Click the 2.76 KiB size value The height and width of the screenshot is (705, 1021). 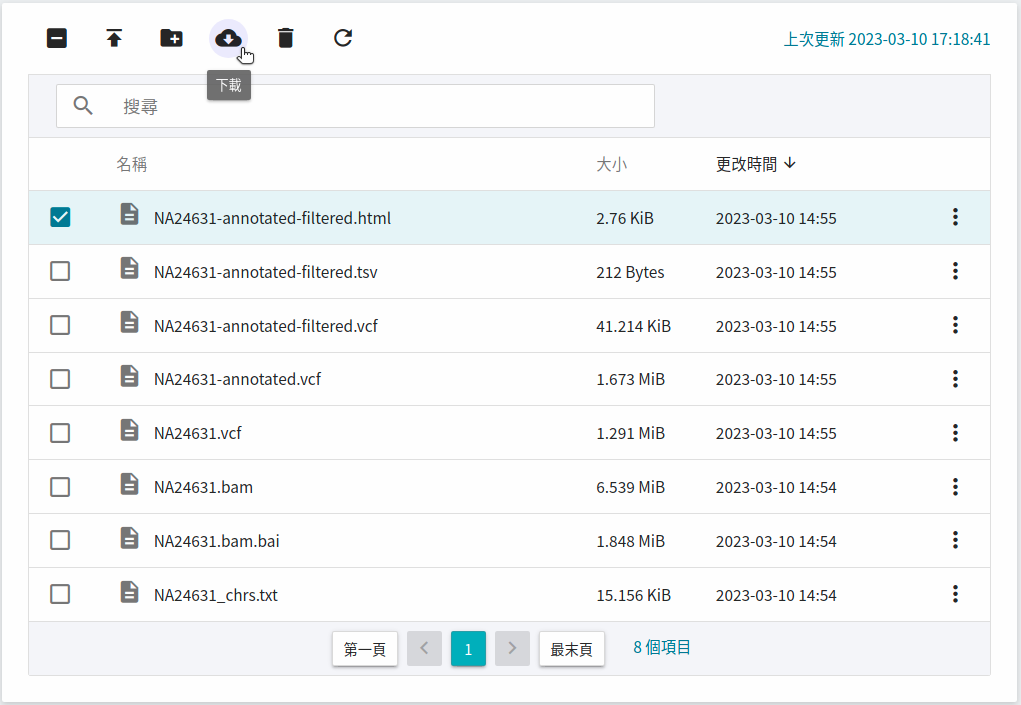tap(624, 218)
